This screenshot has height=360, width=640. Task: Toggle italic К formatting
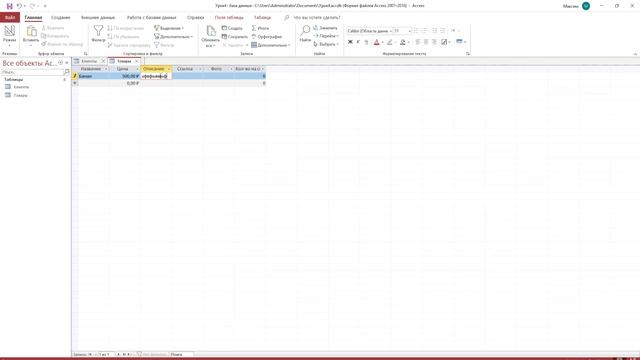[358, 42]
